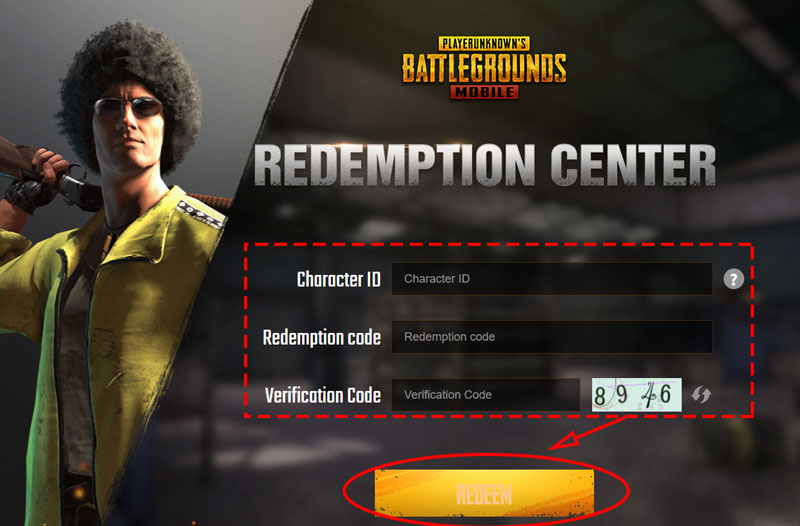Click the Verification Code label

[x=323, y=395]
